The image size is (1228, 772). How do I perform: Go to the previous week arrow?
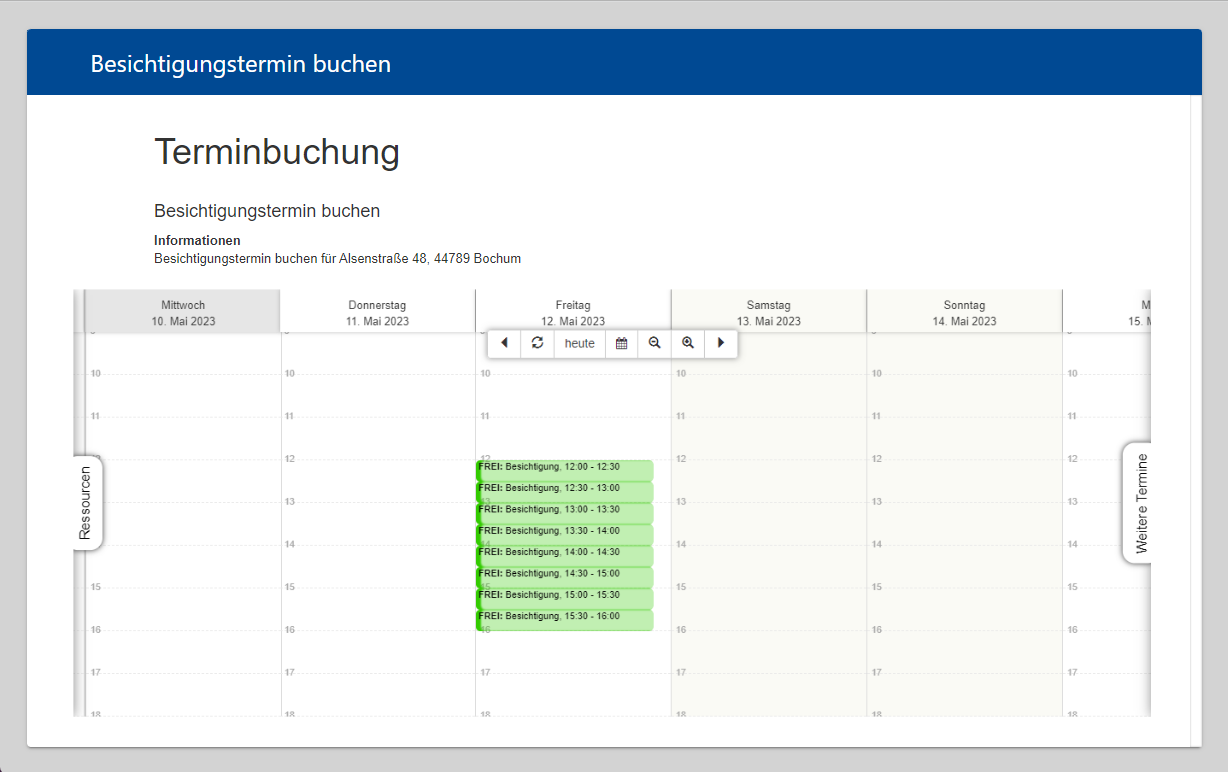coord(504,343)
